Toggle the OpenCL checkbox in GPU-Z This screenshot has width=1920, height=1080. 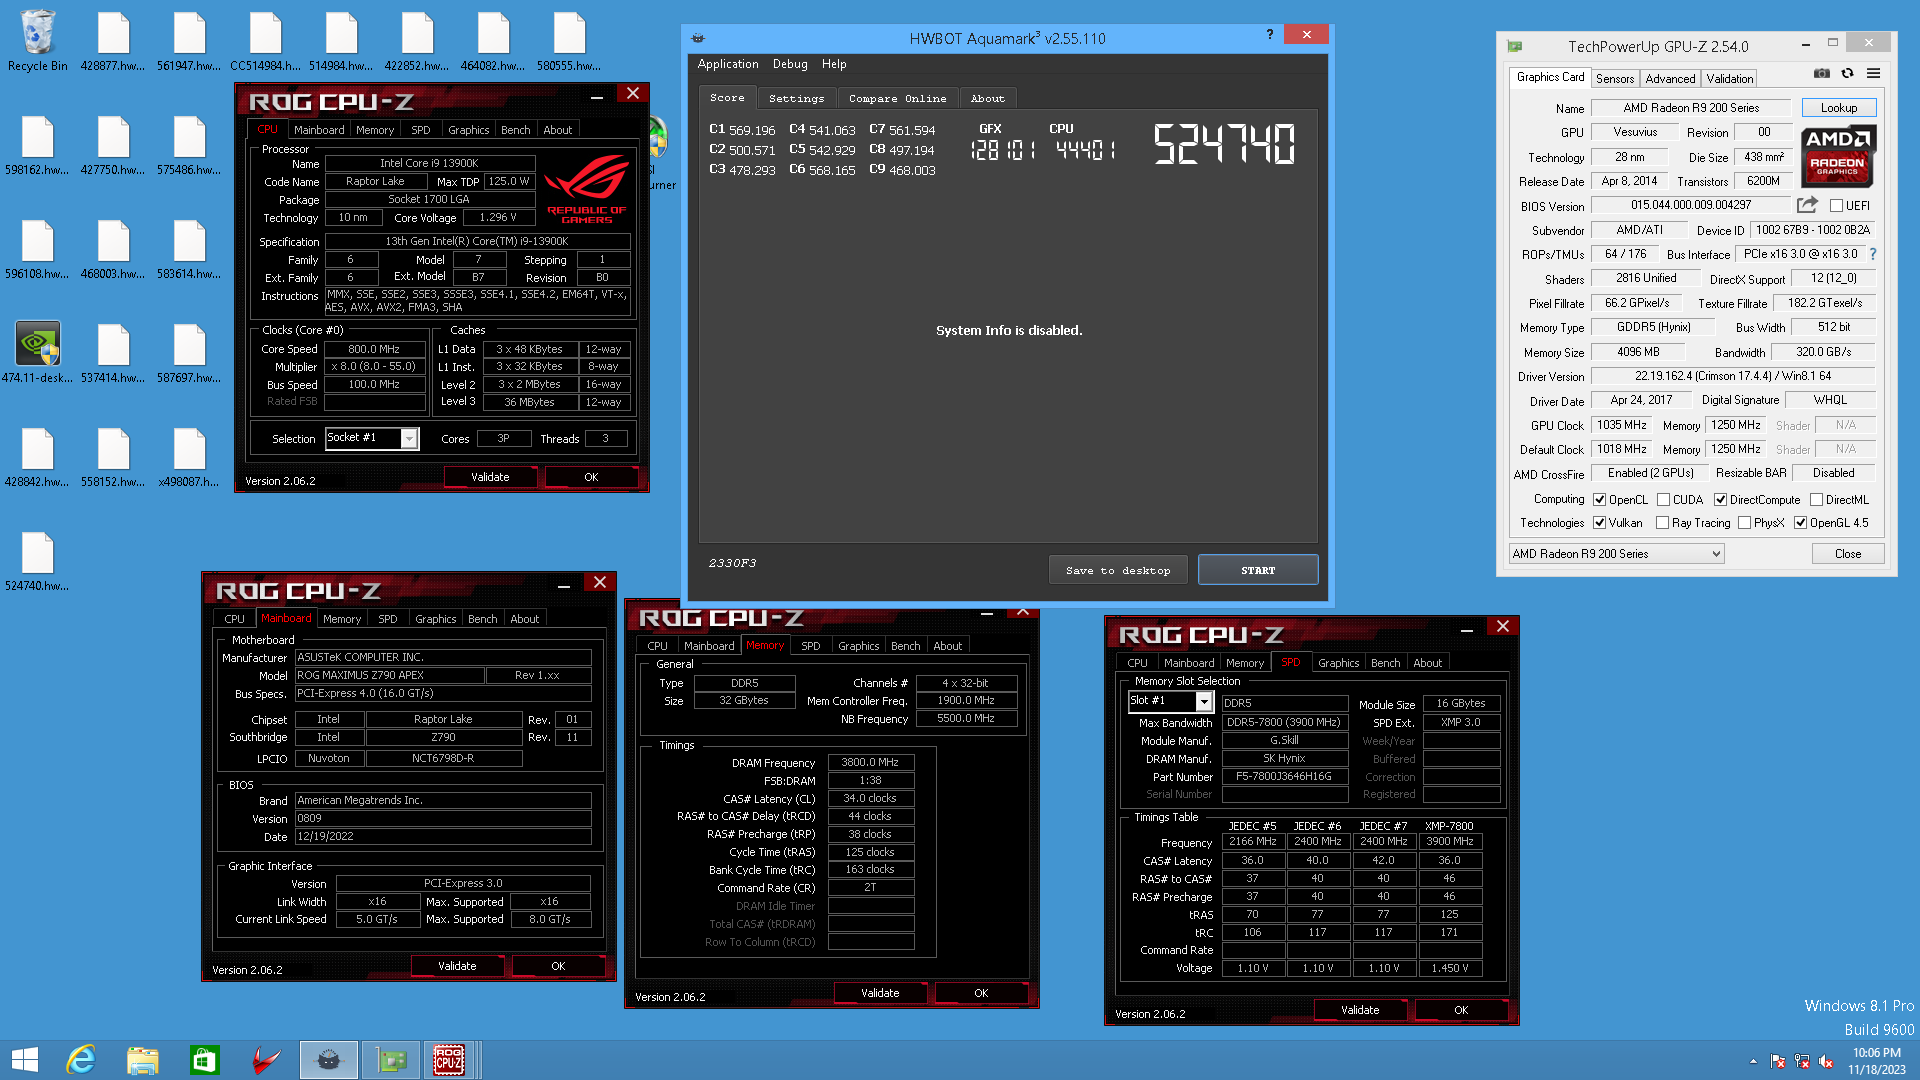(1599, 500)
